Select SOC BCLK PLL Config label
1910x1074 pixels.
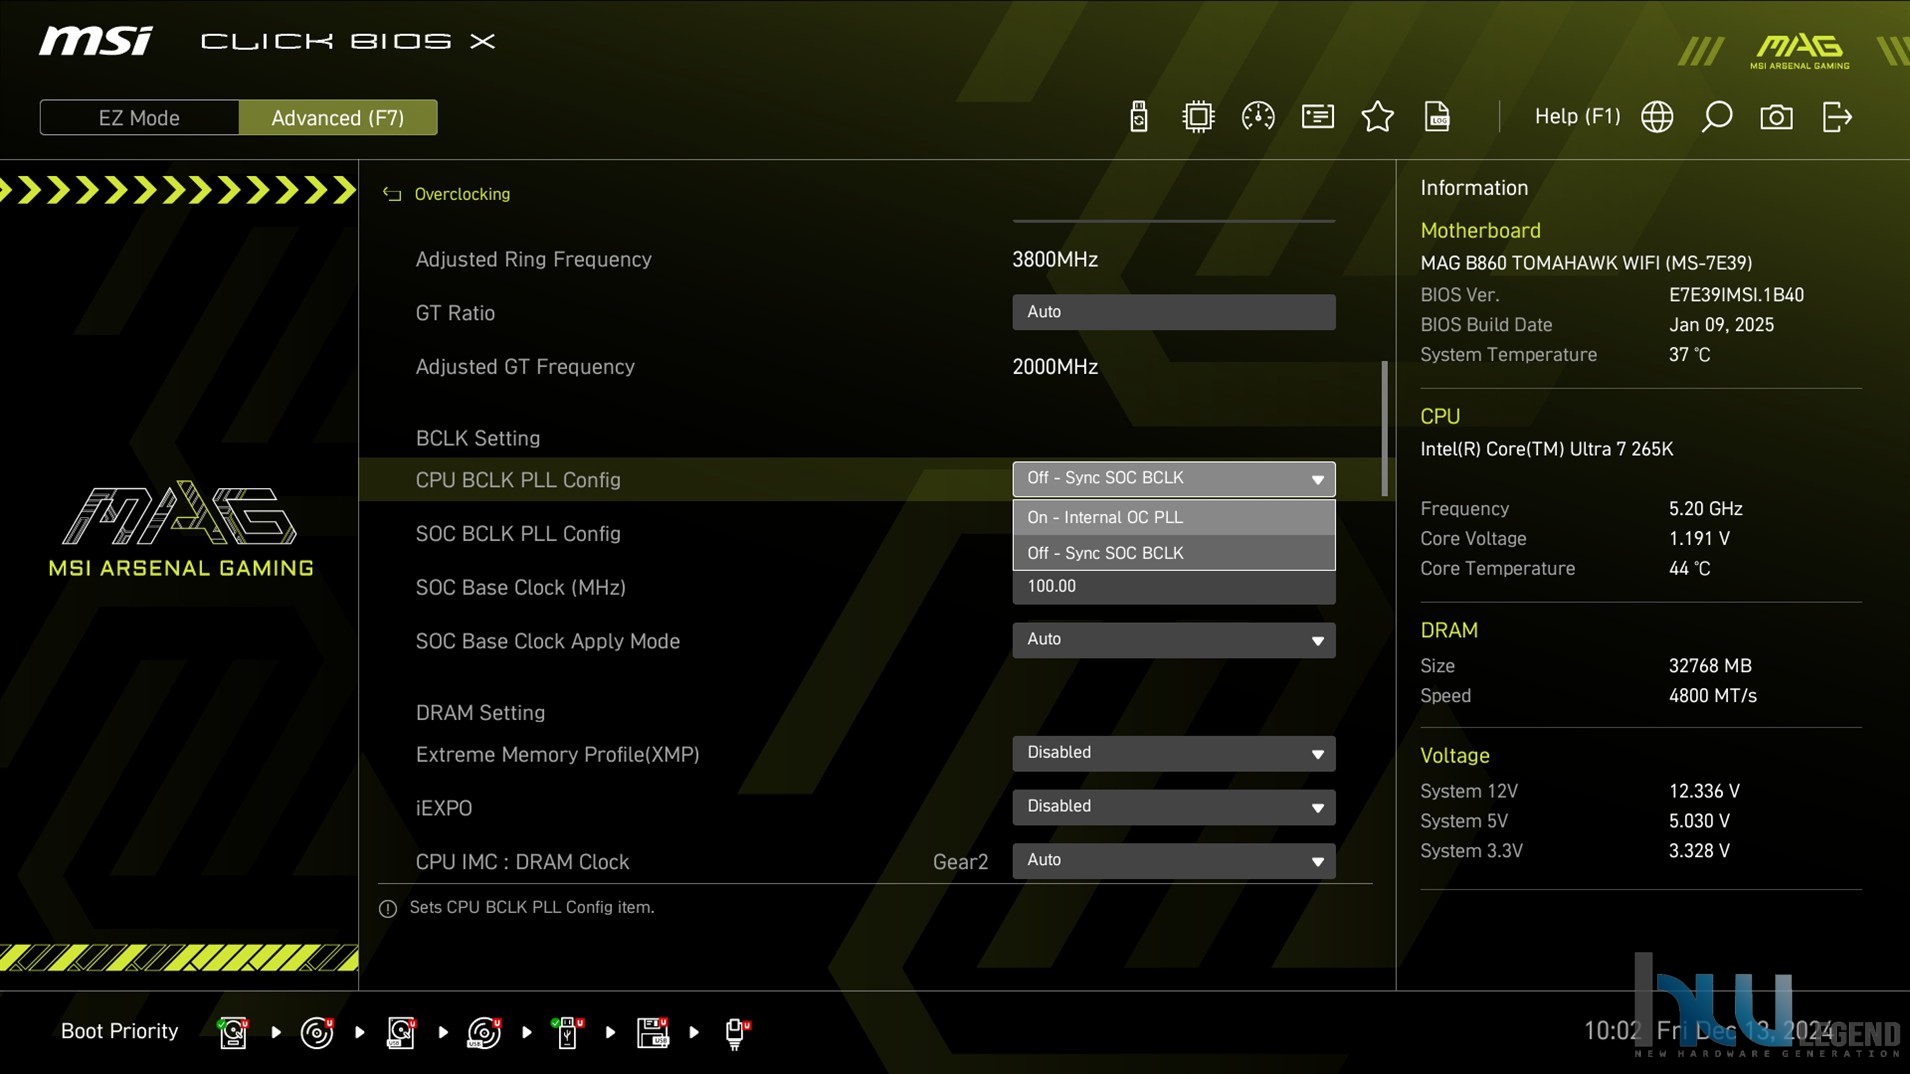pyautogui.click(x=518, y=534)
